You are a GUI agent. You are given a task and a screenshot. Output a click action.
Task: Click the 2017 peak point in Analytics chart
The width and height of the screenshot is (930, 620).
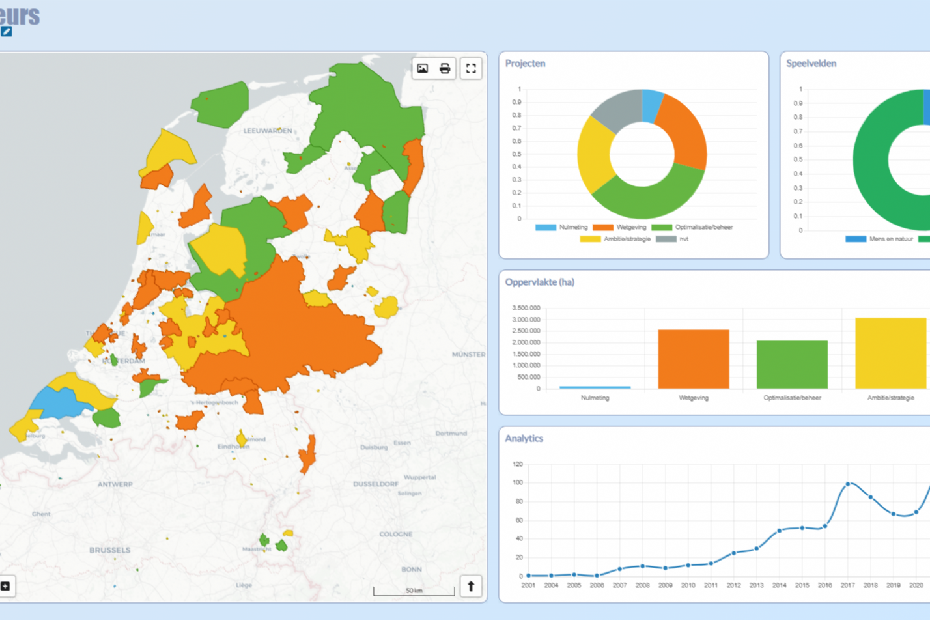848,484
